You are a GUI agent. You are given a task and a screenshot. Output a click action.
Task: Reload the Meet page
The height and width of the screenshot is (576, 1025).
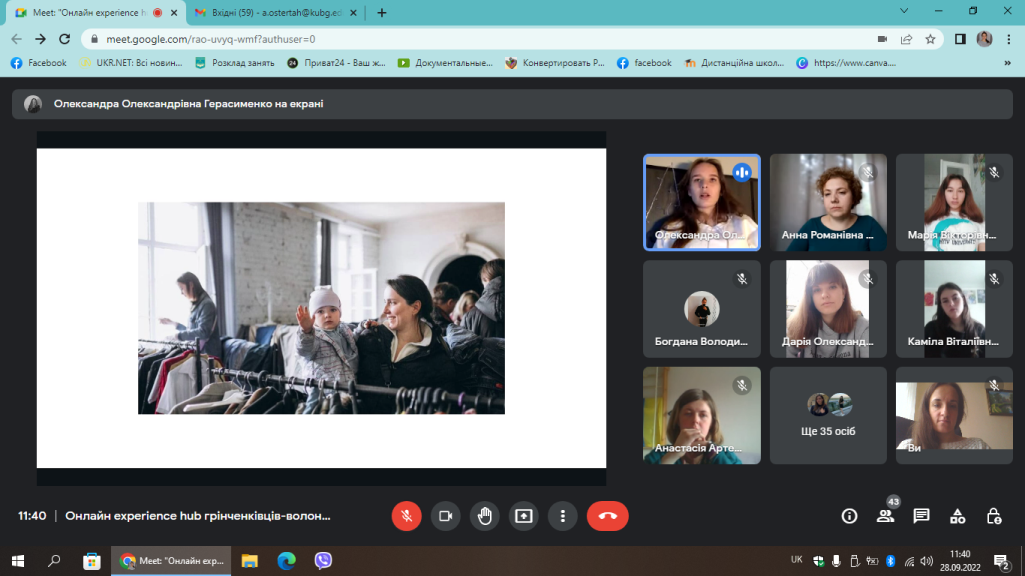pyautogui.click(x=64, y=39)
